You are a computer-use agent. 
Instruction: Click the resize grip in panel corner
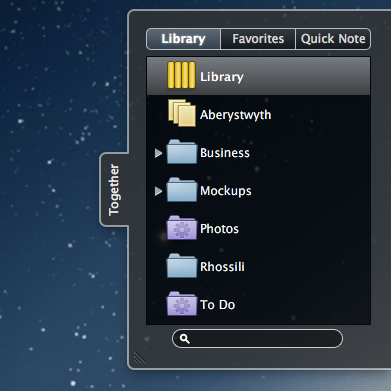click(139, 358)
